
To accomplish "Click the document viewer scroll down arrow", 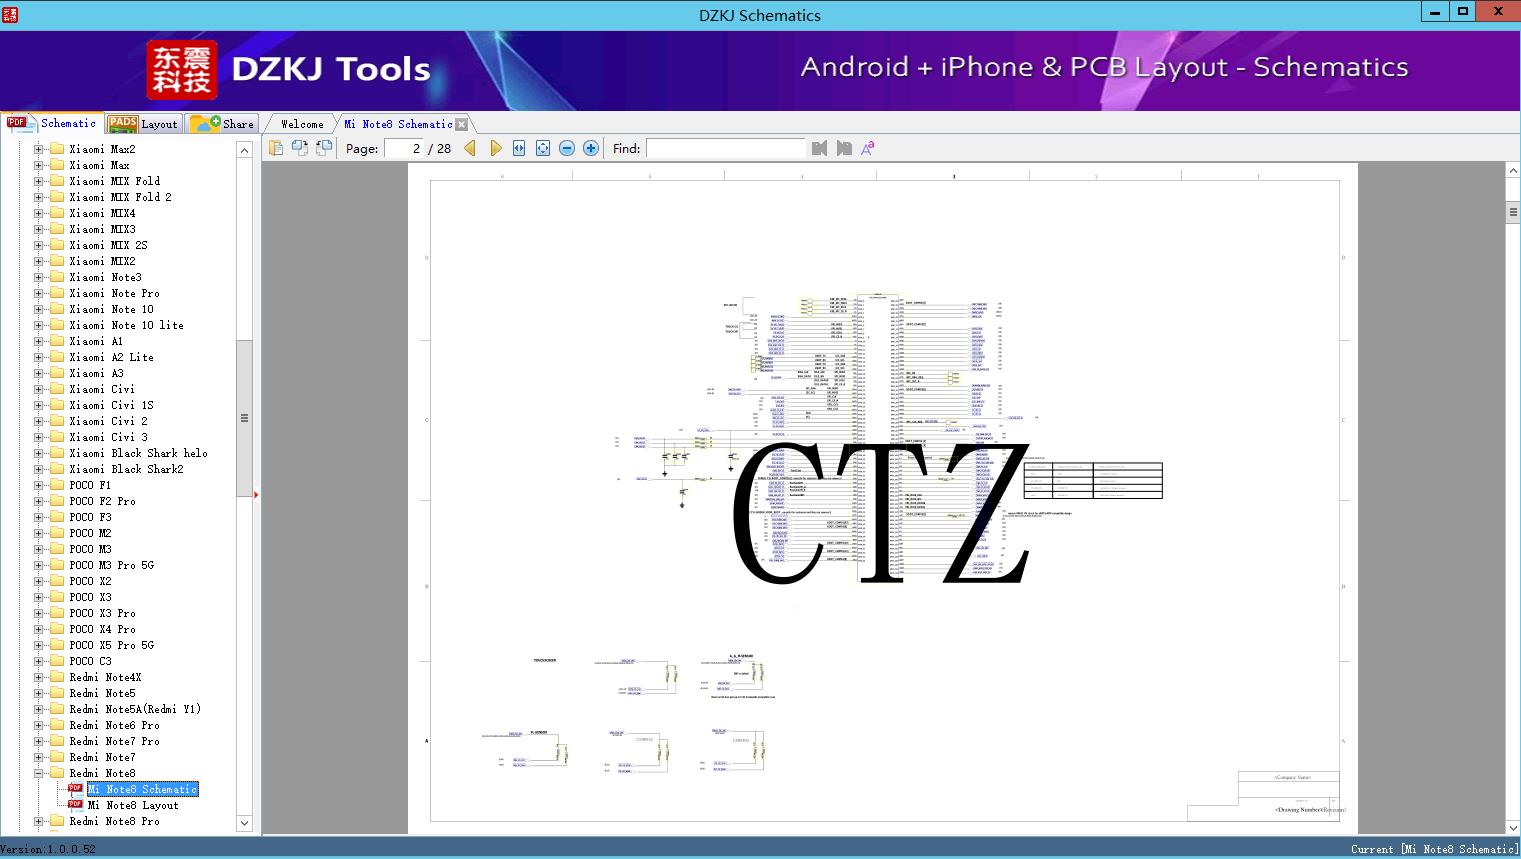I will (1513, 827).
